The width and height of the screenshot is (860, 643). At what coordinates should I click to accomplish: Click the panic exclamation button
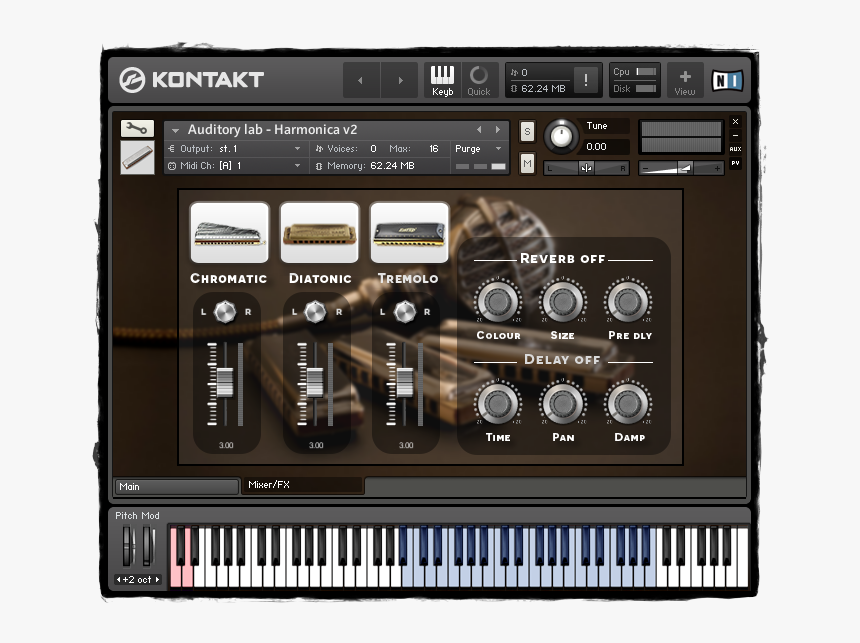pyautogui.click(x=586, y=80)
